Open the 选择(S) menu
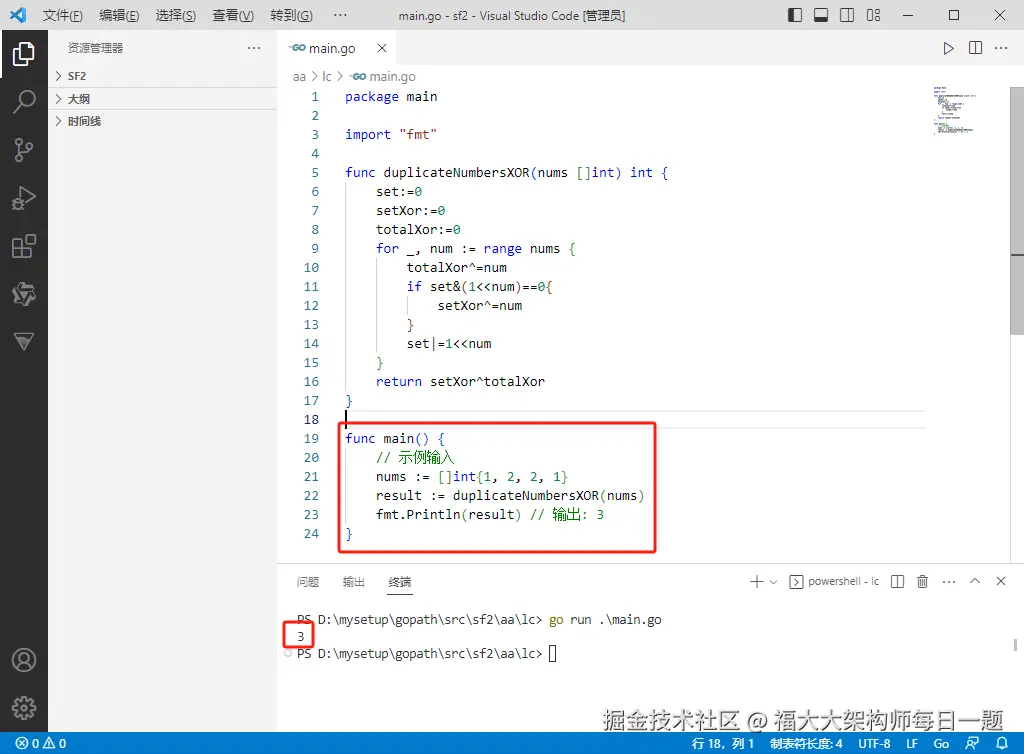 click(x=176, y=16)
